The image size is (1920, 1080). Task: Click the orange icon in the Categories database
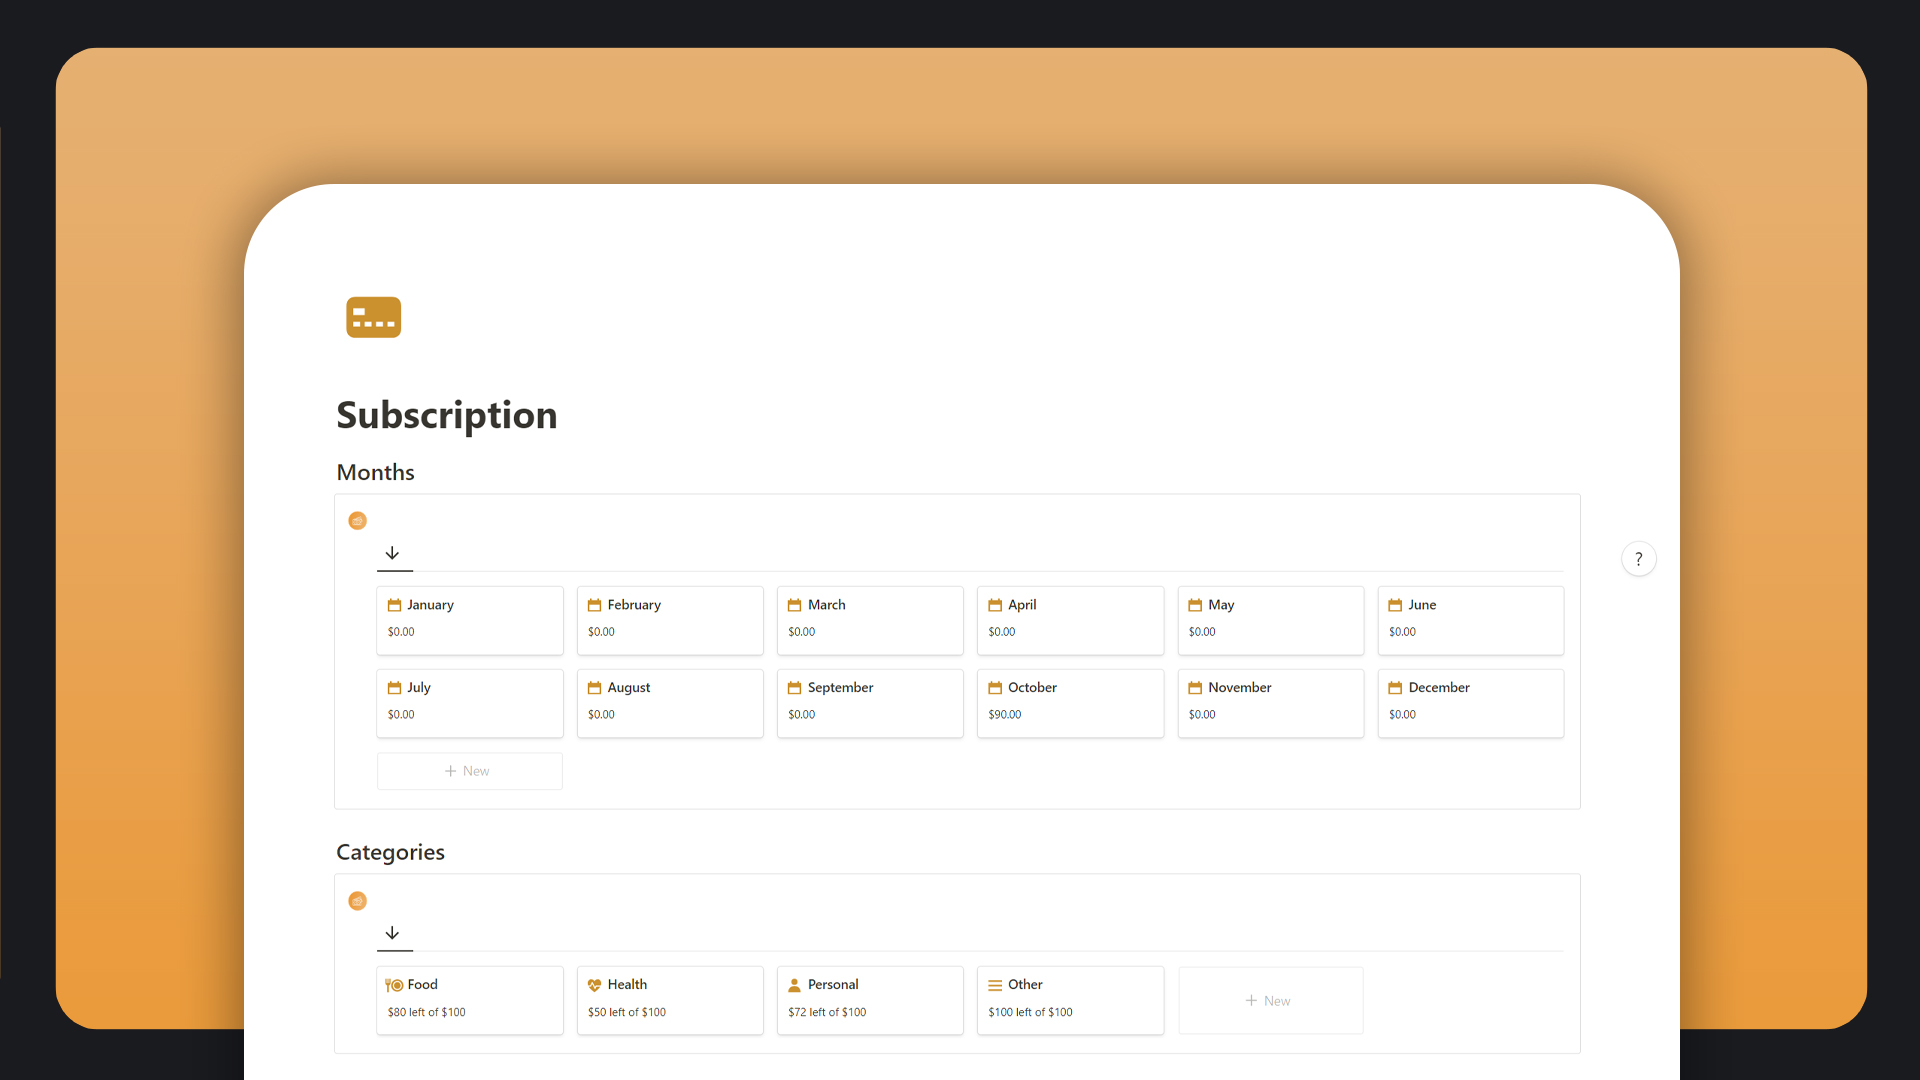point(357,901)
